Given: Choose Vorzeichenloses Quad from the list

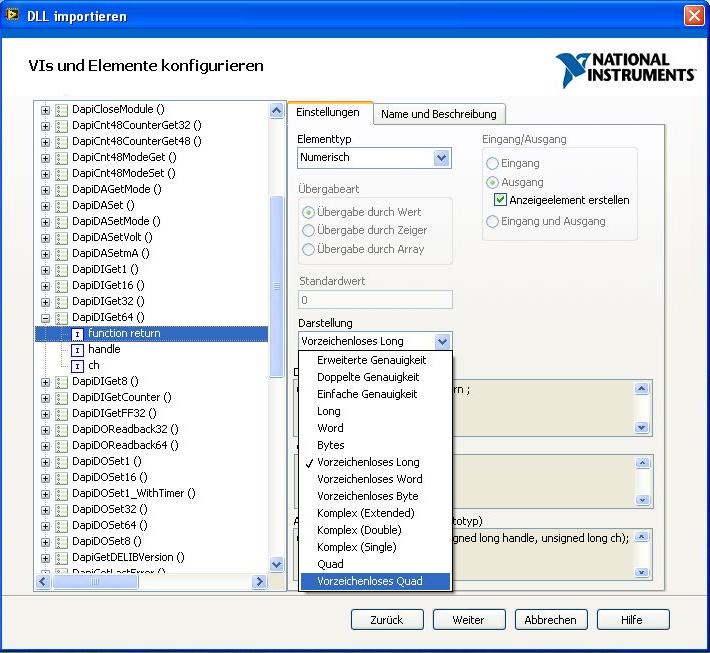Looking at the screenshot, I should 370,581.
